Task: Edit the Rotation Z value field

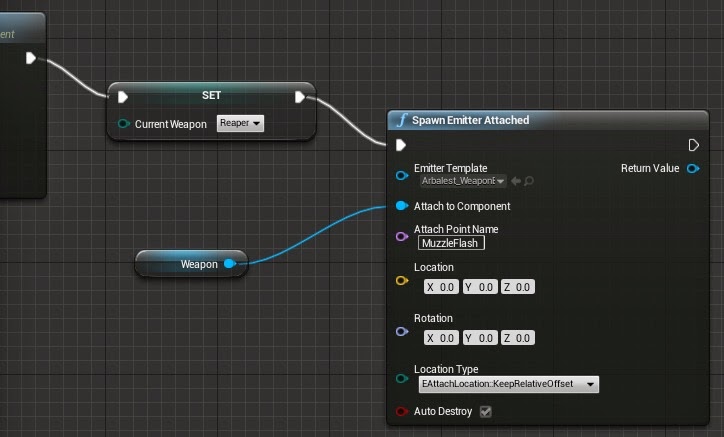Action: [518, 338]
